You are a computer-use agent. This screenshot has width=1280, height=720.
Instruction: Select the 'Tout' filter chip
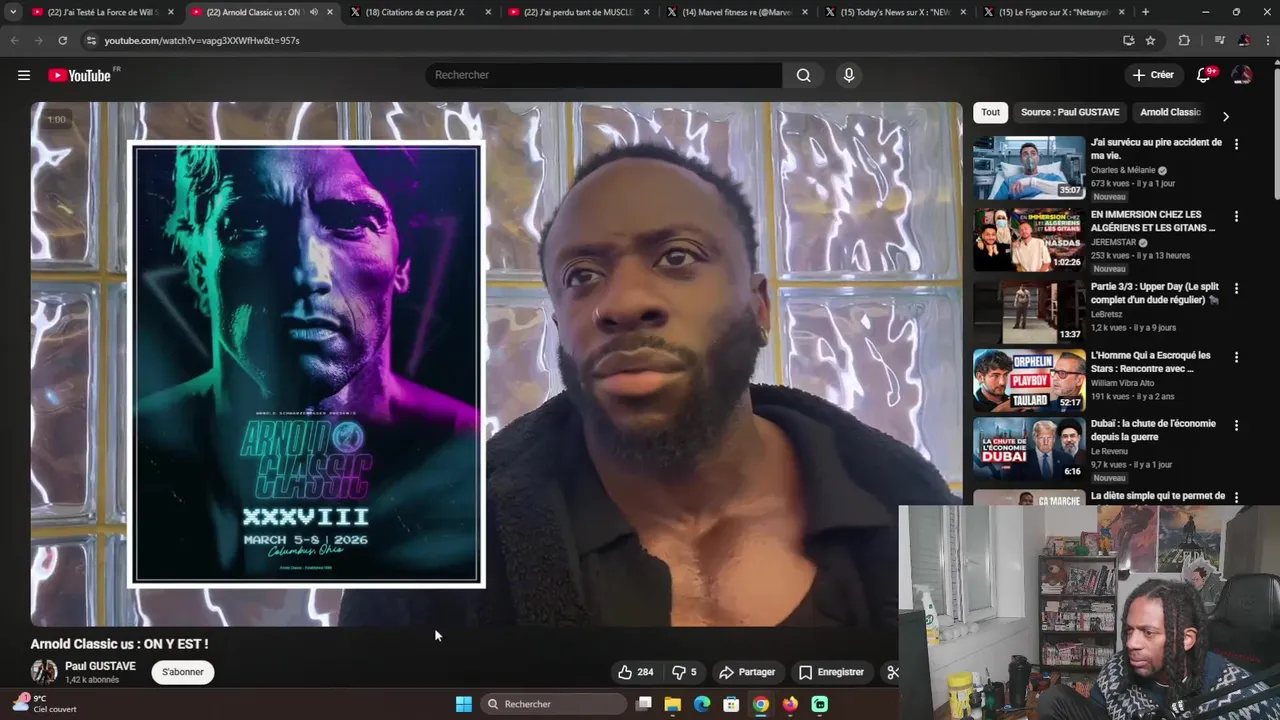[x=990, y=112]
